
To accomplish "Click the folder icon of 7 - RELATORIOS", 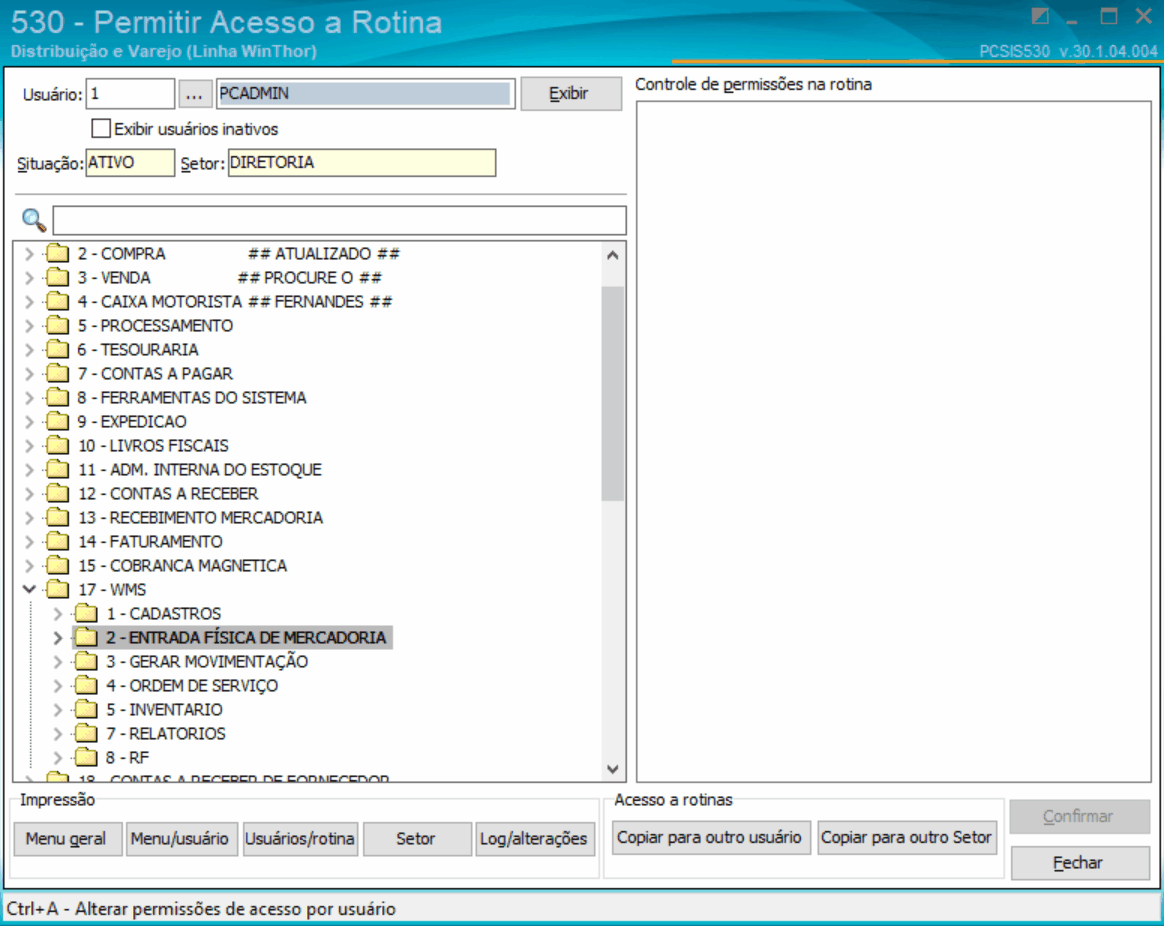I will click(86, 734).
